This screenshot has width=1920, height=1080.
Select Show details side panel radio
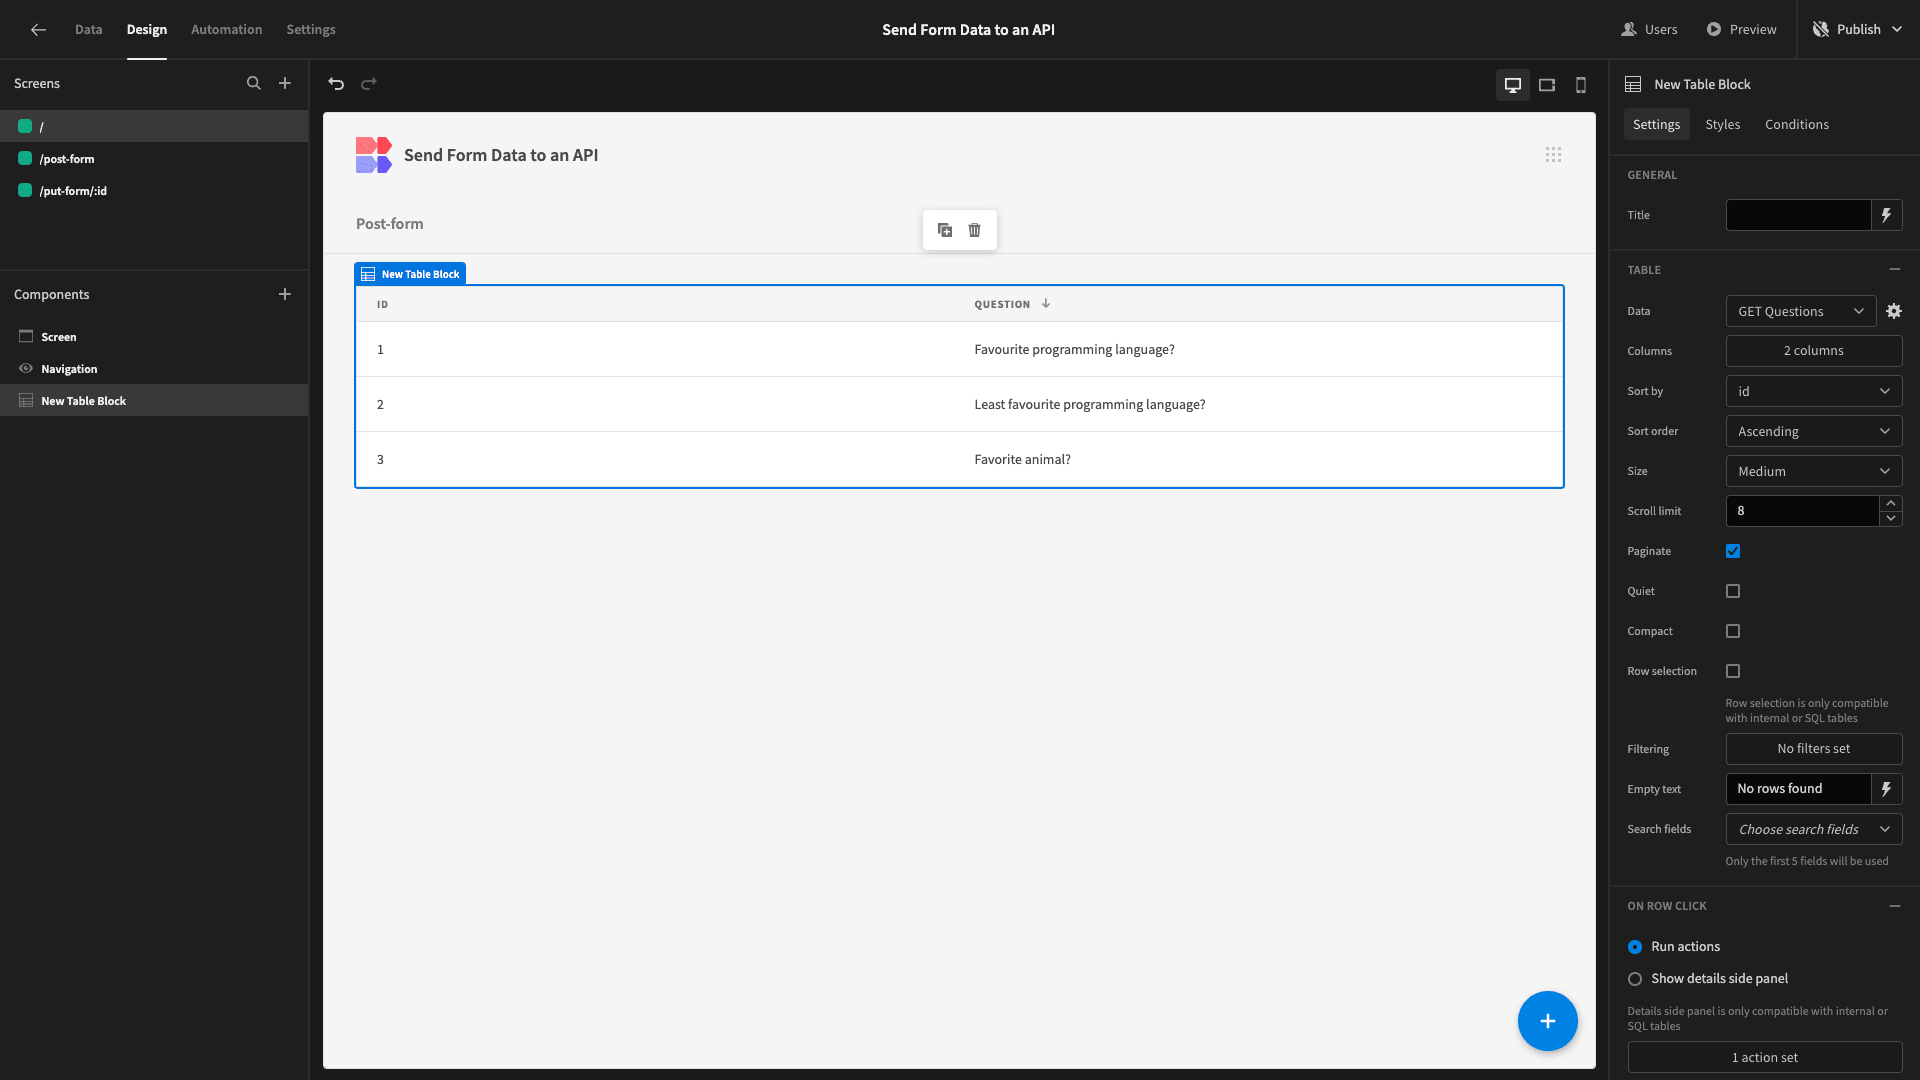click(1635, 979)
